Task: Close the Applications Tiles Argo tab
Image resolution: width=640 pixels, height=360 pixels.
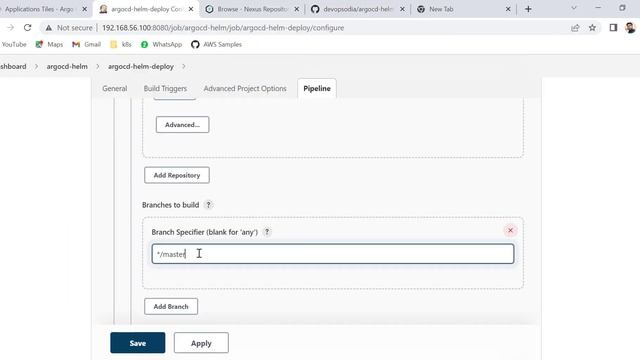Action: [84, 9]
